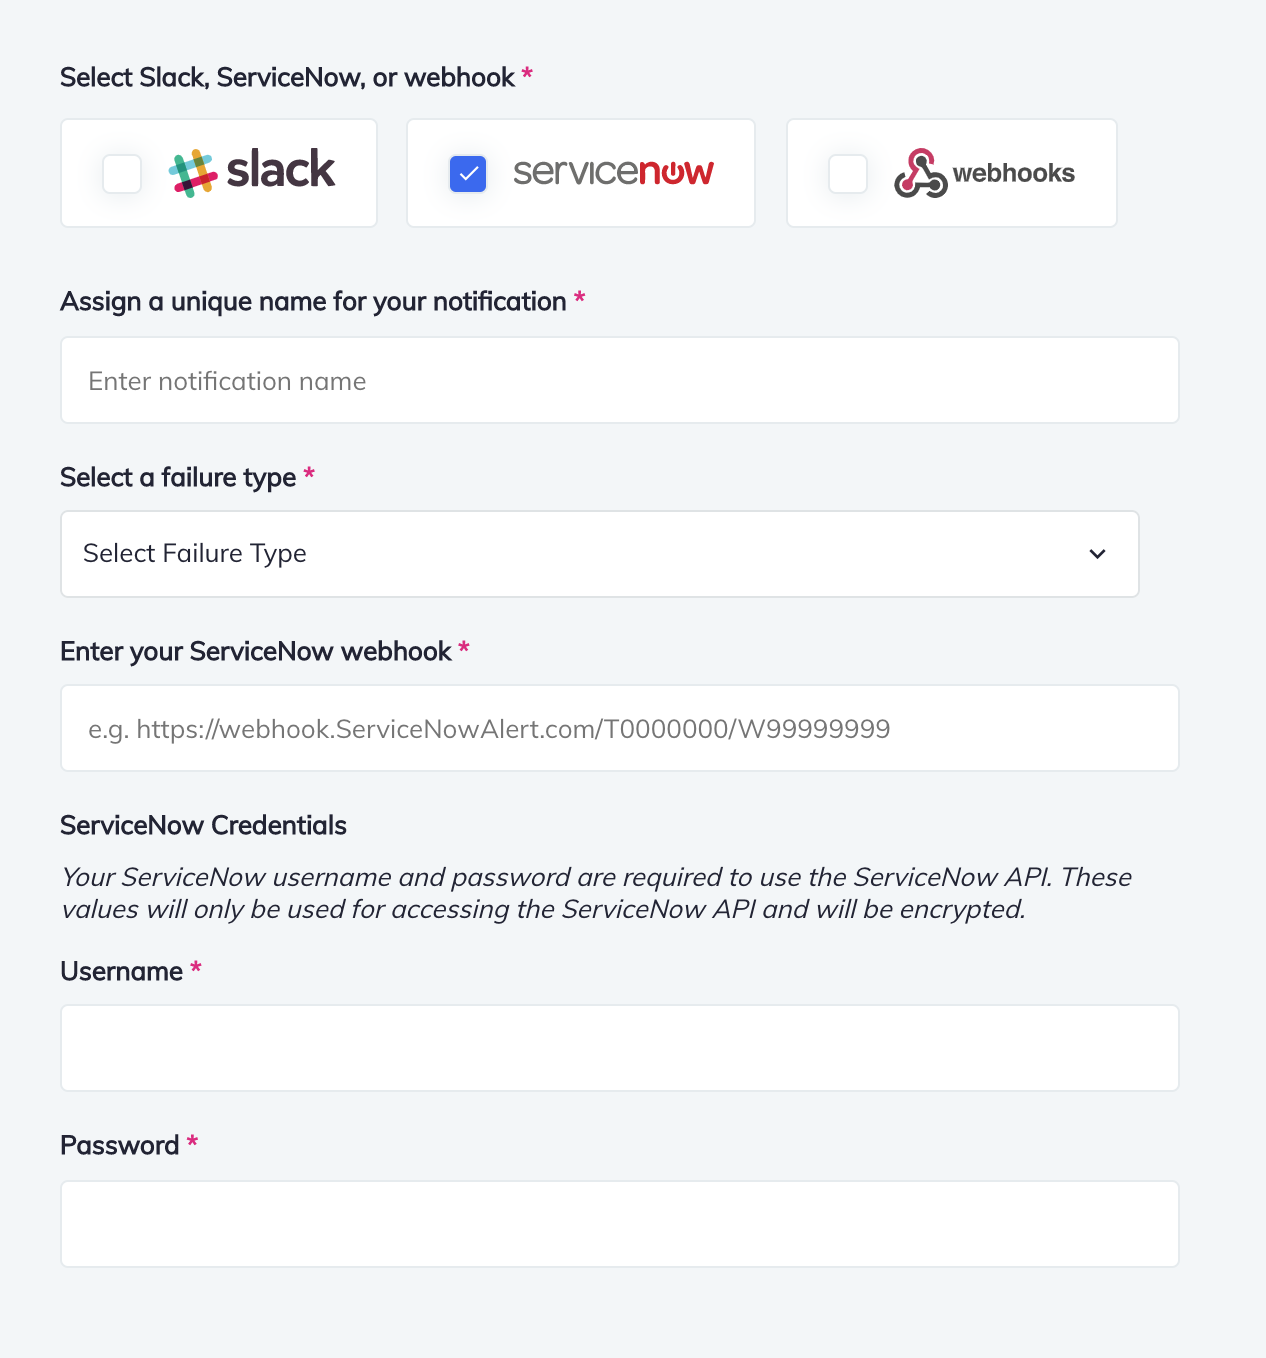Select the Slack hashtag symbol
The height and width of the screenshot is (1358, 1266).
click(x=193, y=172)
